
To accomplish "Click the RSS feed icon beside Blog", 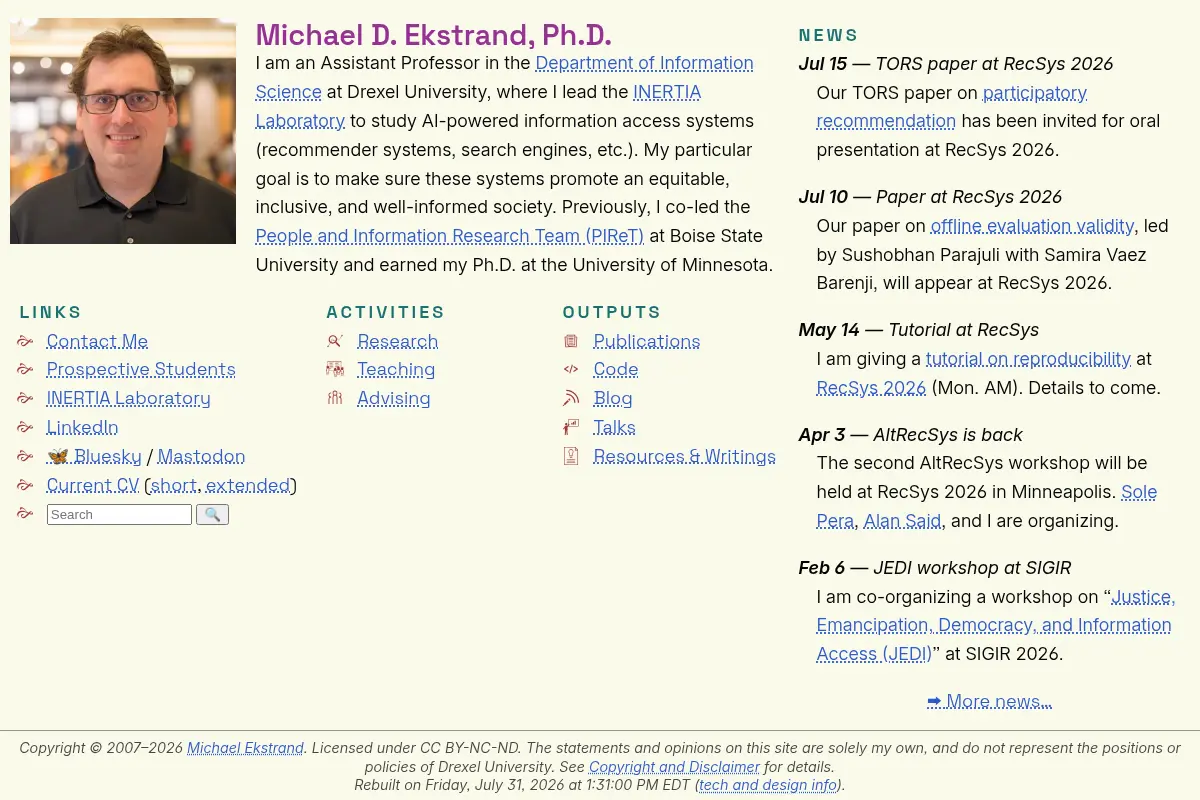I will pos(571,398).
